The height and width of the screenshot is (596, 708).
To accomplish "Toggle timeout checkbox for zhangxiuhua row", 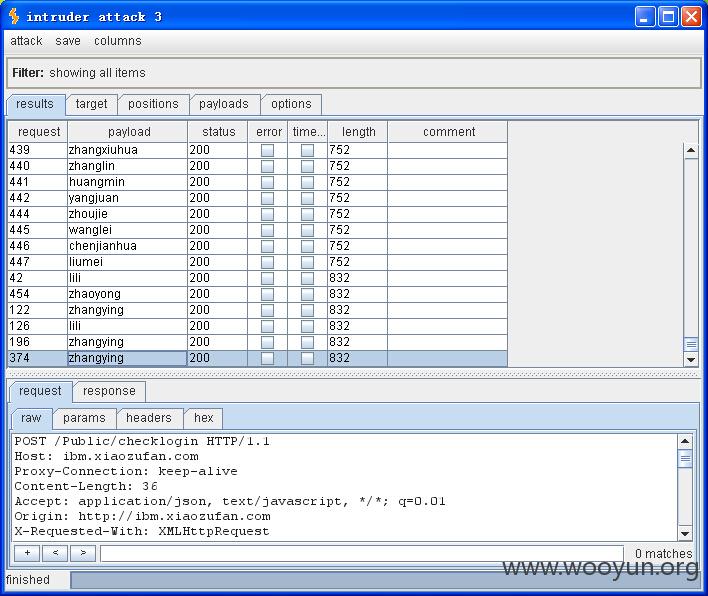I will pos(307,150).
